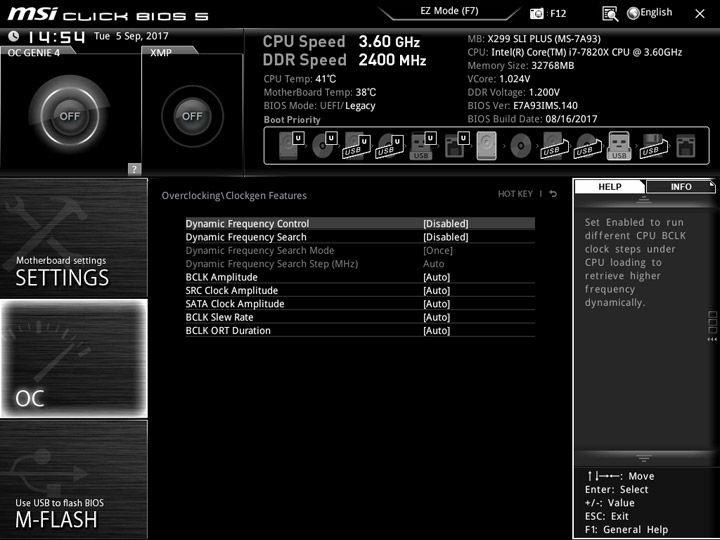Screen dimensions: 720x540
Task: Close the BIOS with the X button
Action: [x=700, y=14]
